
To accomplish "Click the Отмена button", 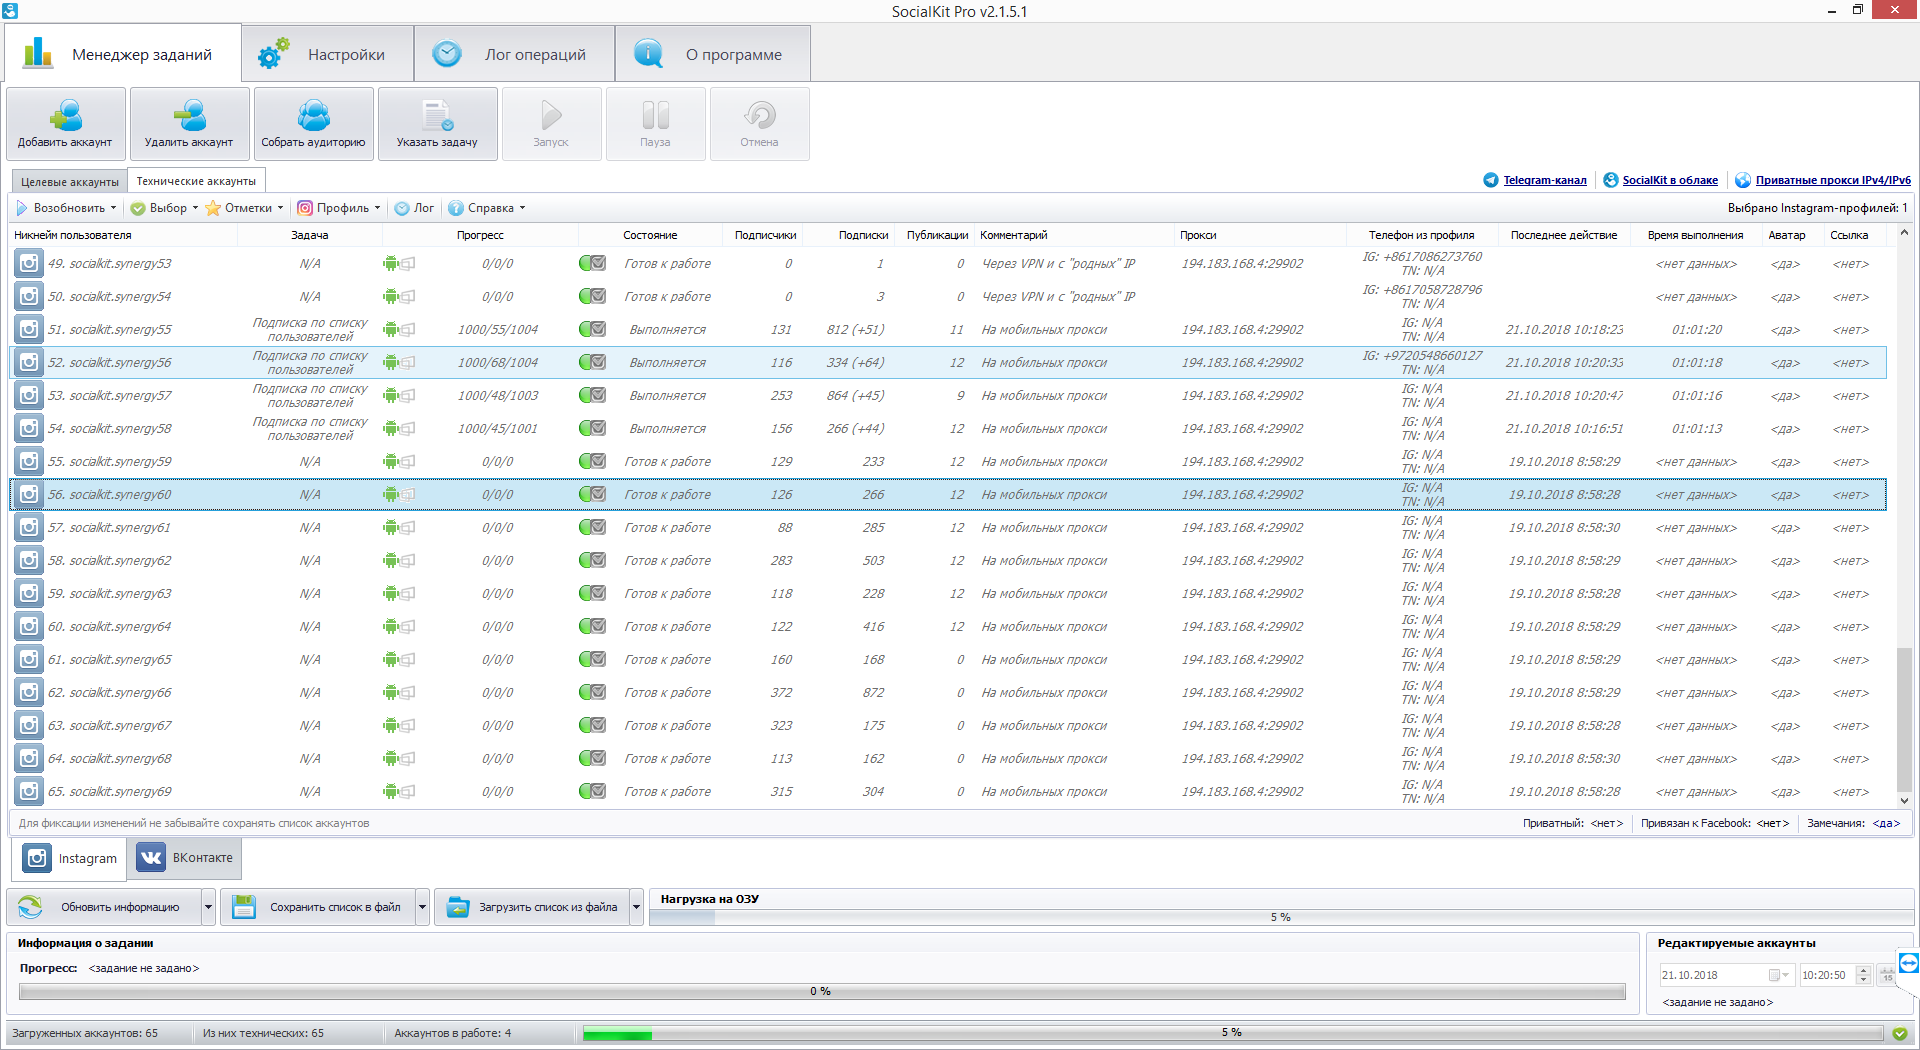I will [x=759, y=124].
